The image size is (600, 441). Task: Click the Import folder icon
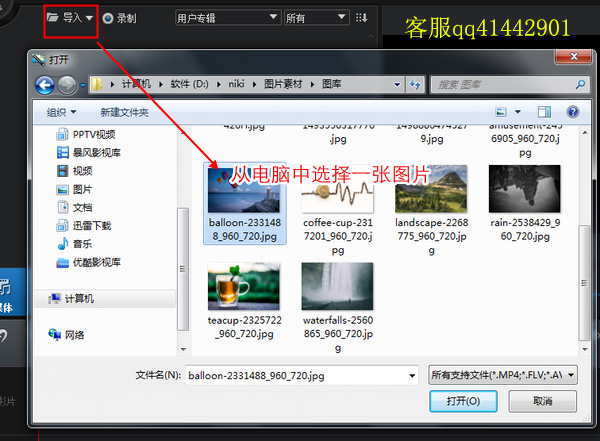pos(52,17)
